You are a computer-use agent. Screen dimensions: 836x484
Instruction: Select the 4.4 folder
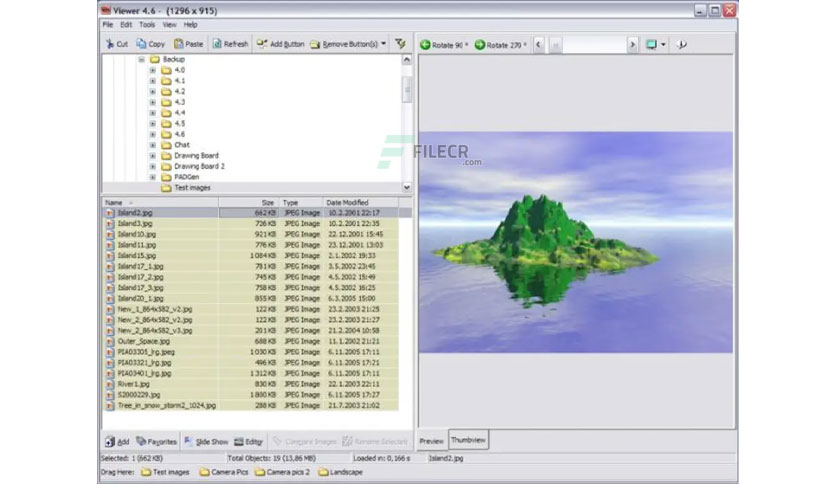point(180,113)
